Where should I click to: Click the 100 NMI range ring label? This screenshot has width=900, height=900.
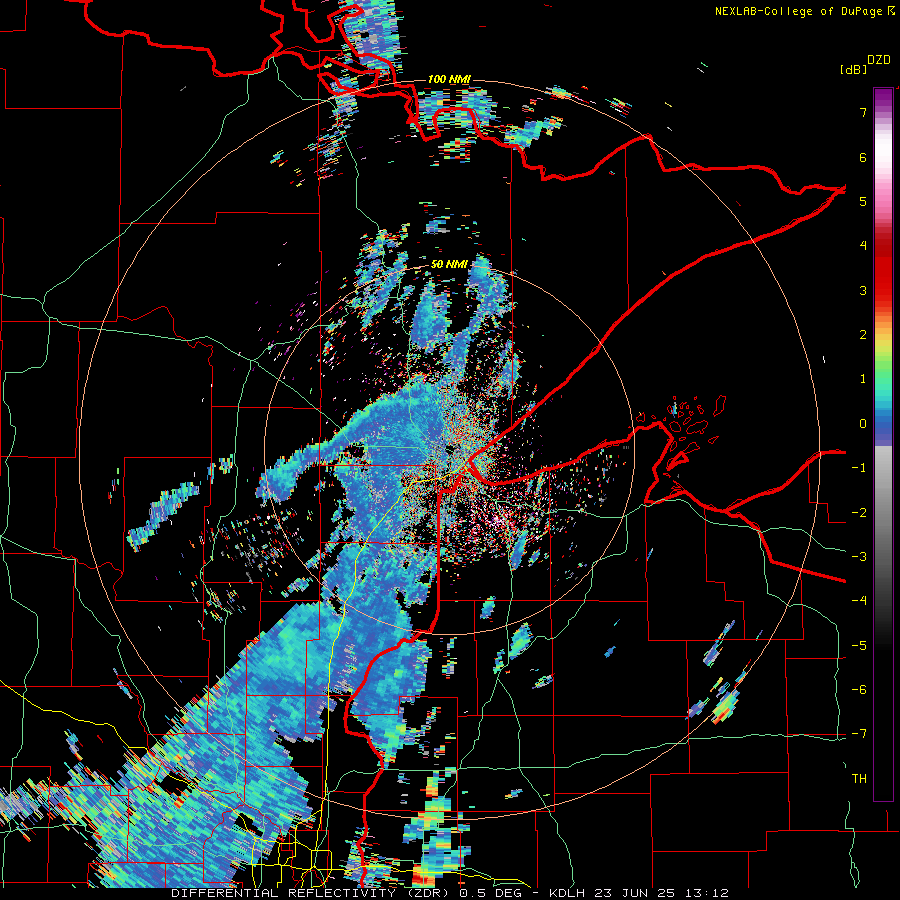coord(448,79)
